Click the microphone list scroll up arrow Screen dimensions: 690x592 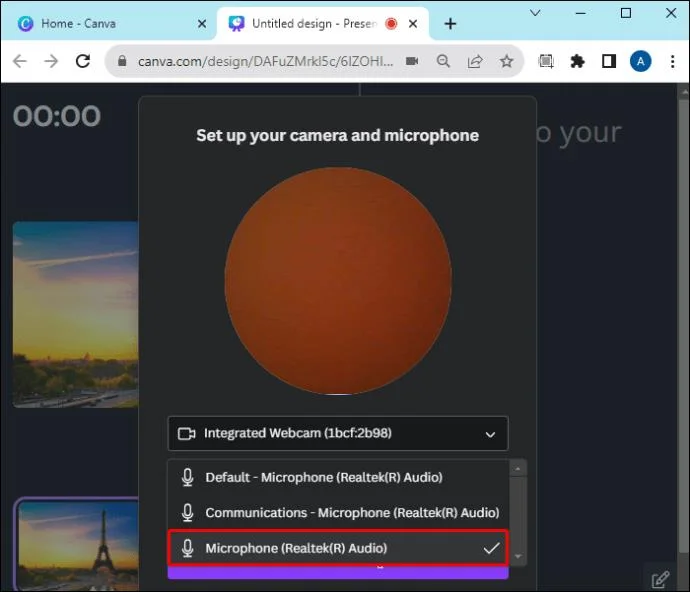[x=518, y=469]
